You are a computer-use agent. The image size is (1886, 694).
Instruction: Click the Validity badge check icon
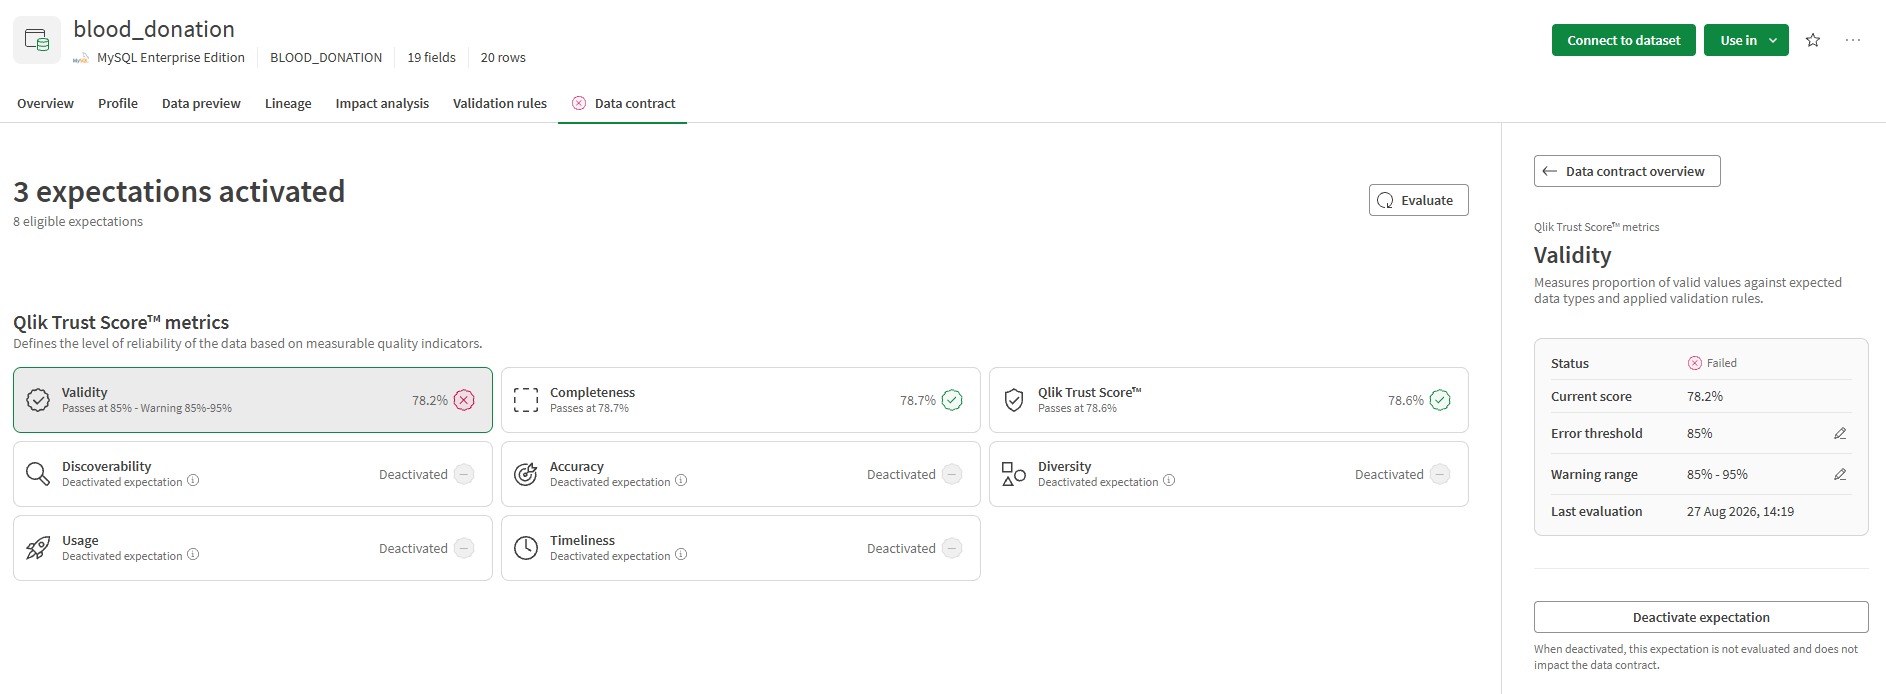[x=38, y=400]
